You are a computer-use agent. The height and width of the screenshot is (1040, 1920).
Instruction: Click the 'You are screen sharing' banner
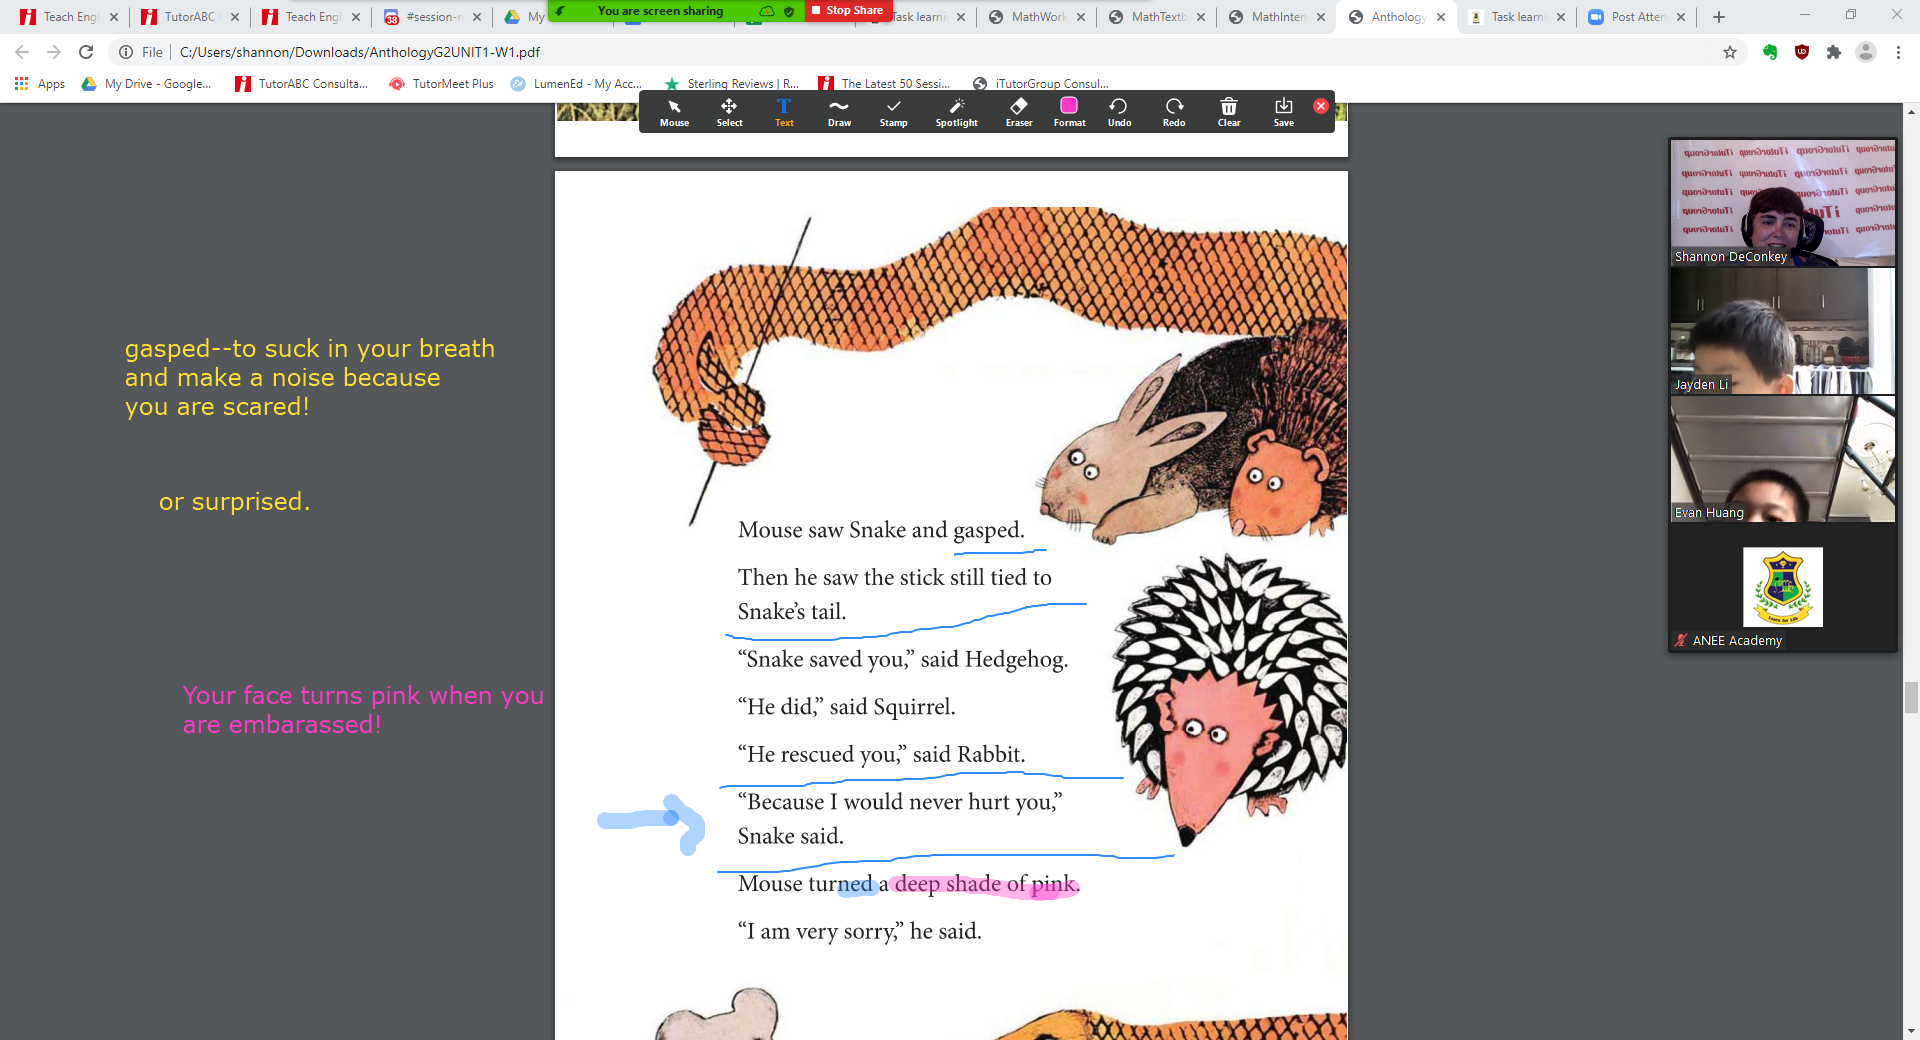pos(660,11)
